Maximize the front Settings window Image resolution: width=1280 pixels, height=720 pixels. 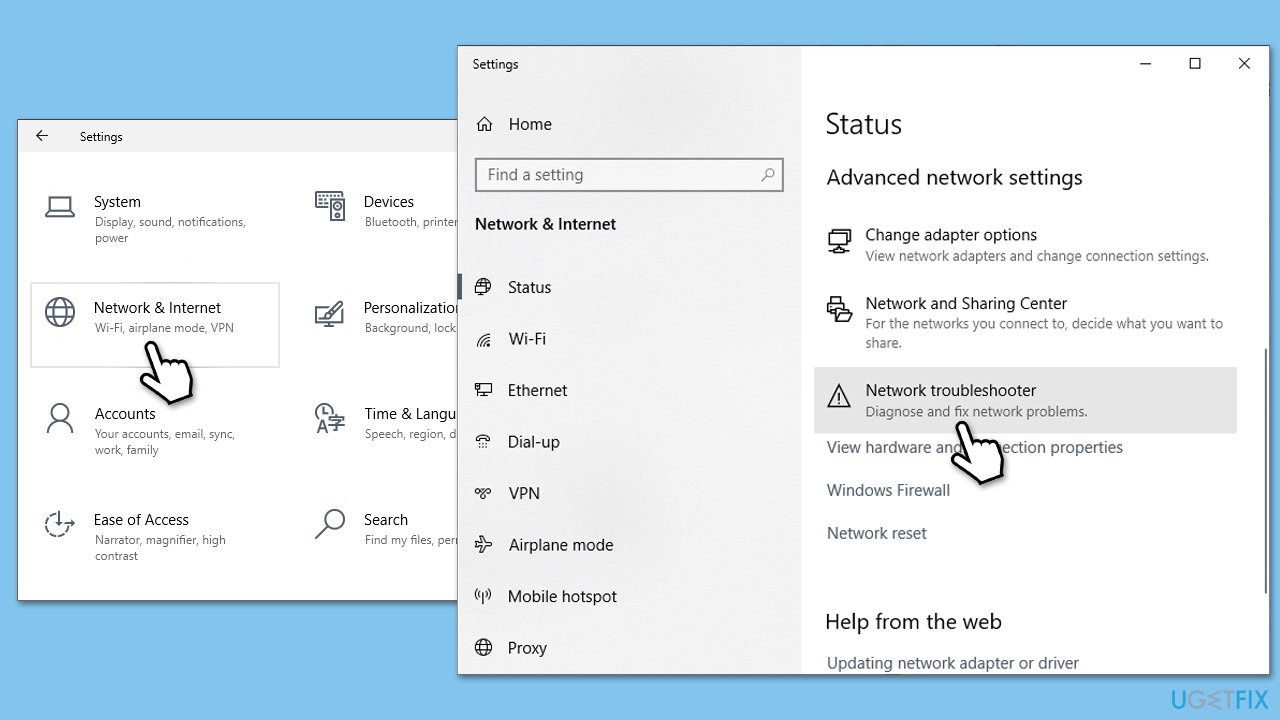(1194, 64)
